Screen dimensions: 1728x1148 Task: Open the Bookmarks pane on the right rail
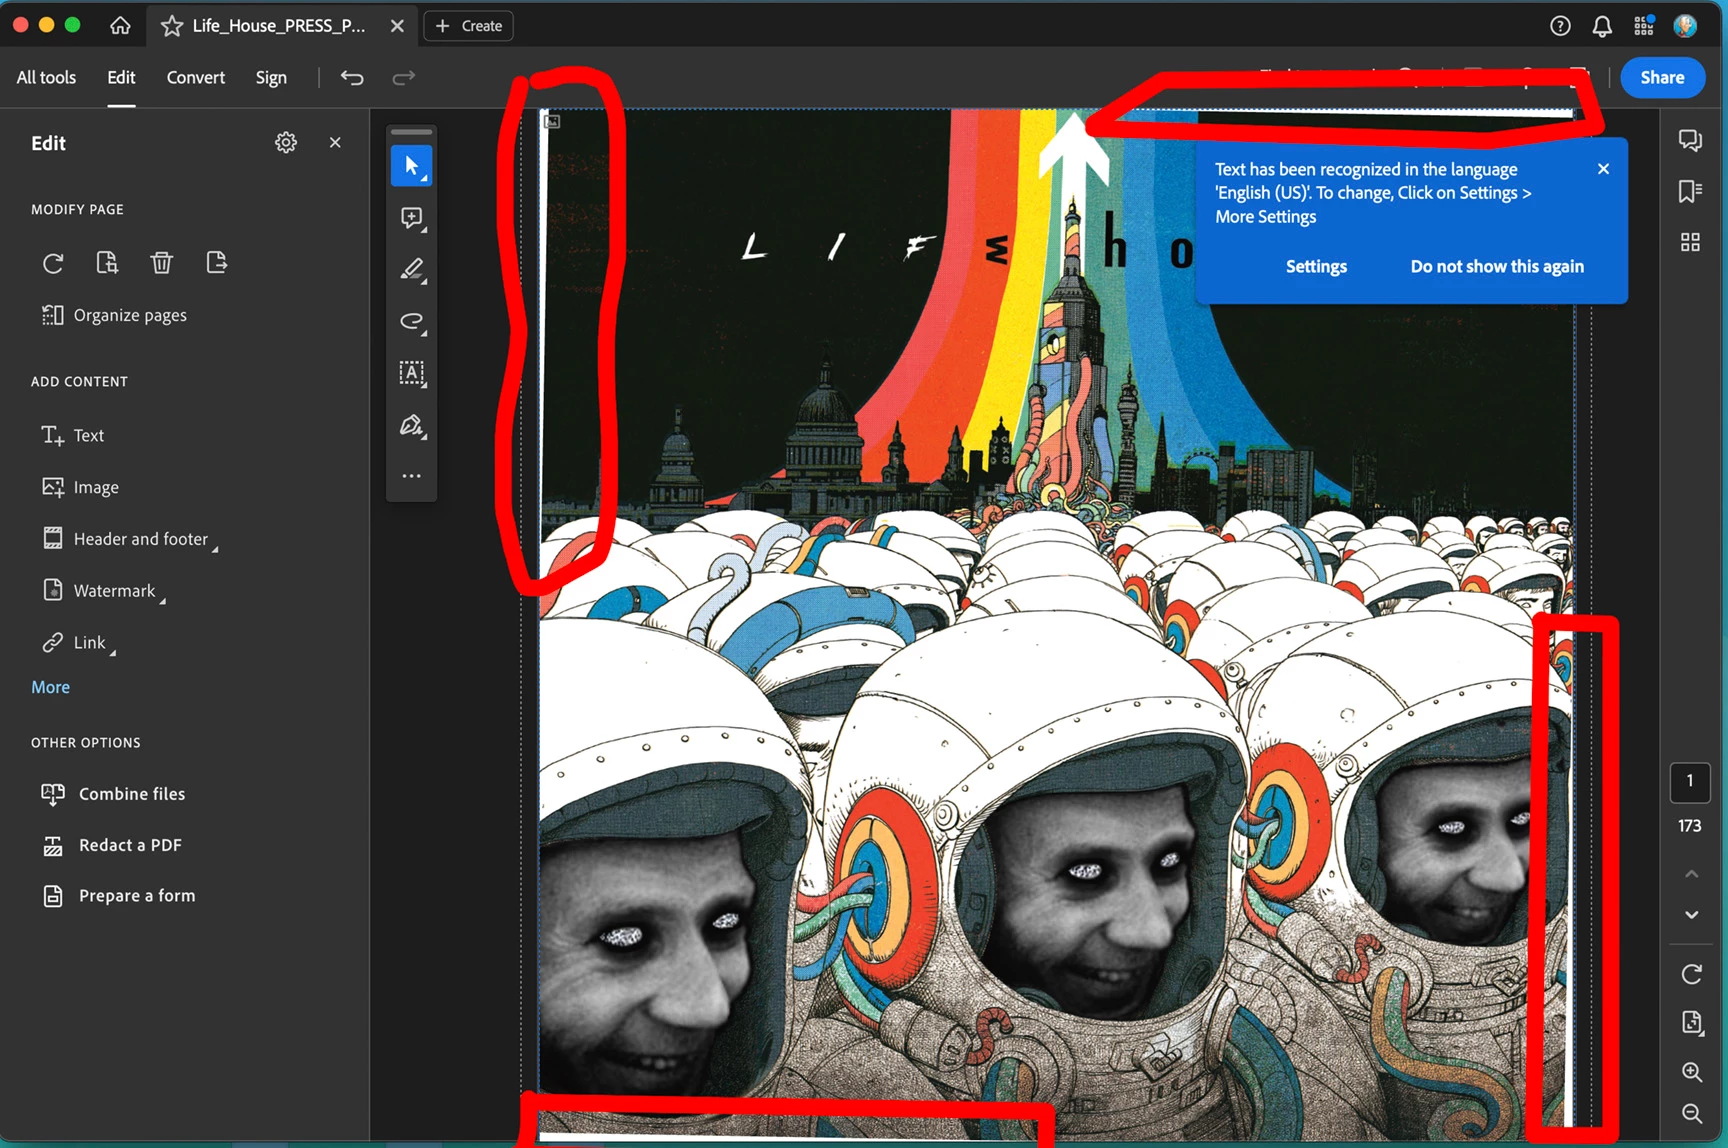tap(1690, 191)
